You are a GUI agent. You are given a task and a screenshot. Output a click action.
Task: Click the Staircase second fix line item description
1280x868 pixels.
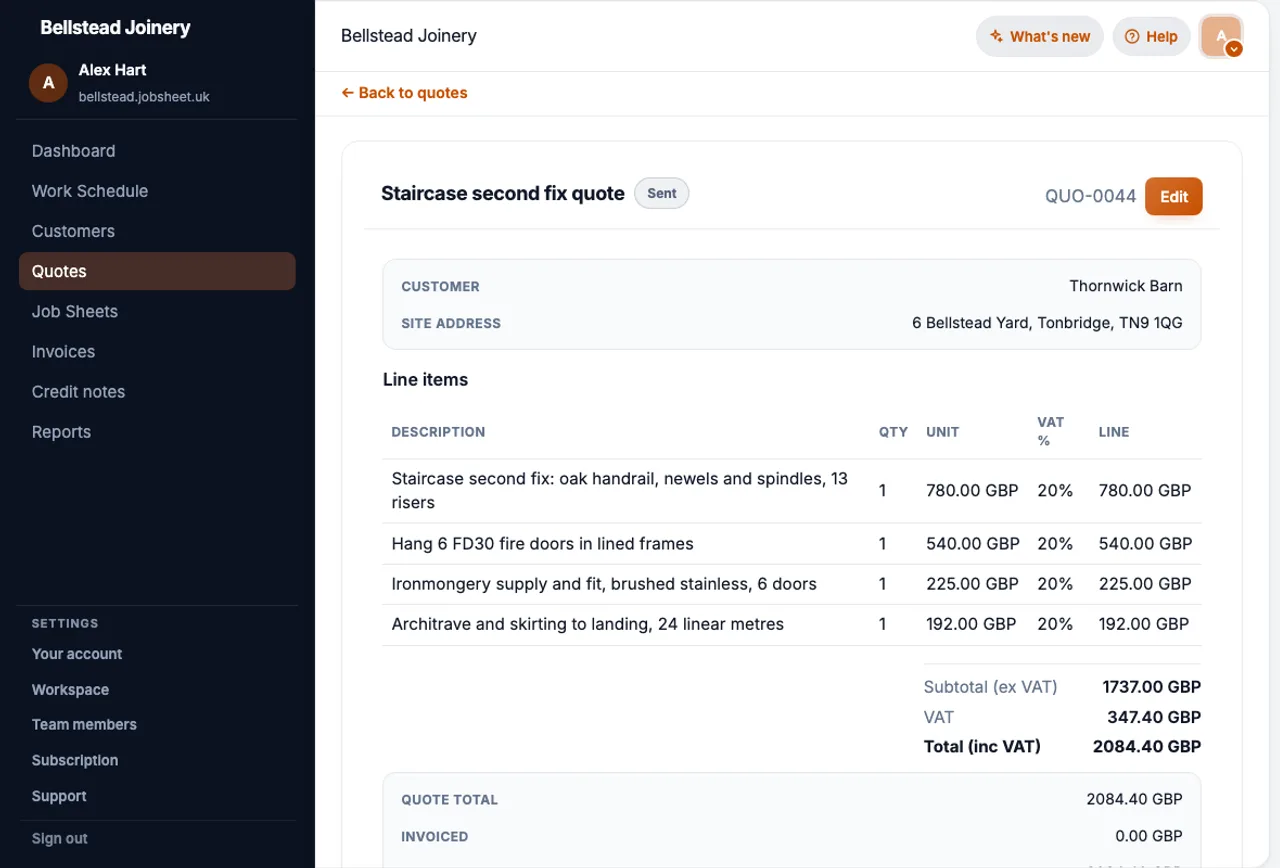[x=620, y=491]
